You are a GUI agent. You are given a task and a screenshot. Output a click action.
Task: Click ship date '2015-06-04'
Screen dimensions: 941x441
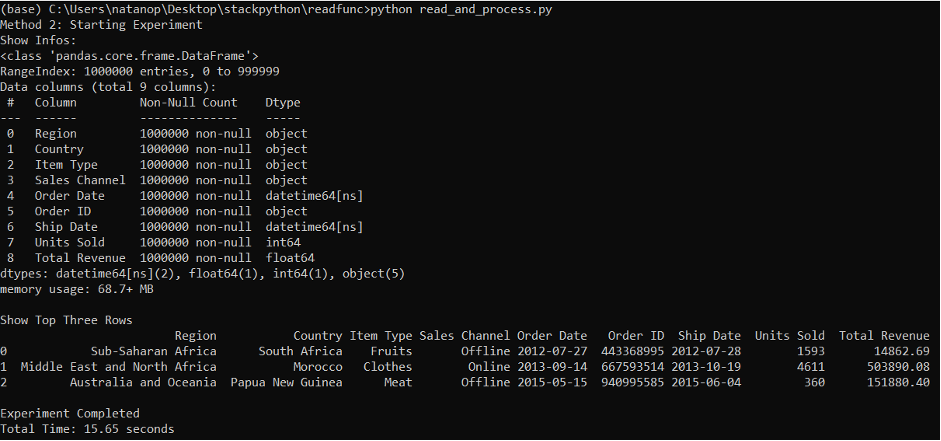[706, 383]
